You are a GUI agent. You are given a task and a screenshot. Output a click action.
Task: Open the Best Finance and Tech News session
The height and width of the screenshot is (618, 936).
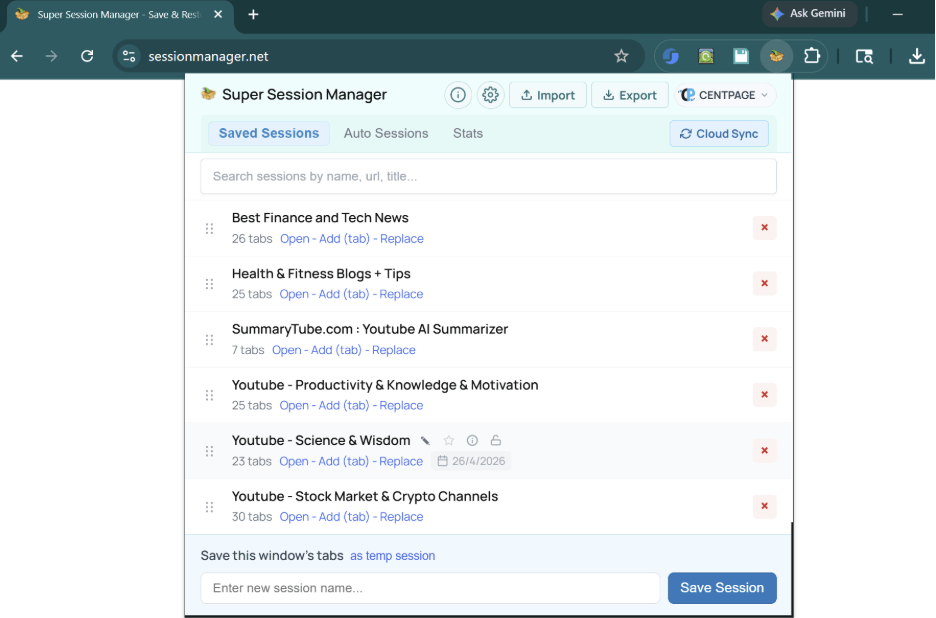click(294, 239)
